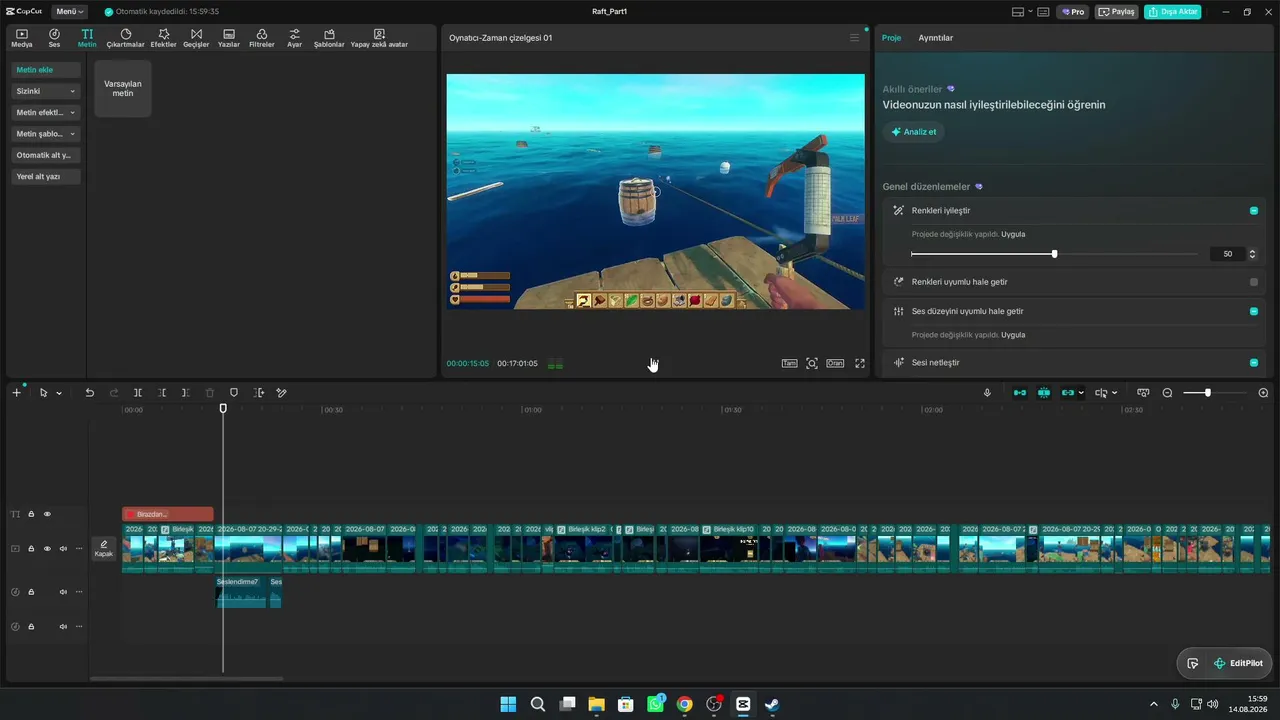Open the selection tool dropdown arrow
The height and width of the screenshot is (720, 1280).
[x=59, y=393]
